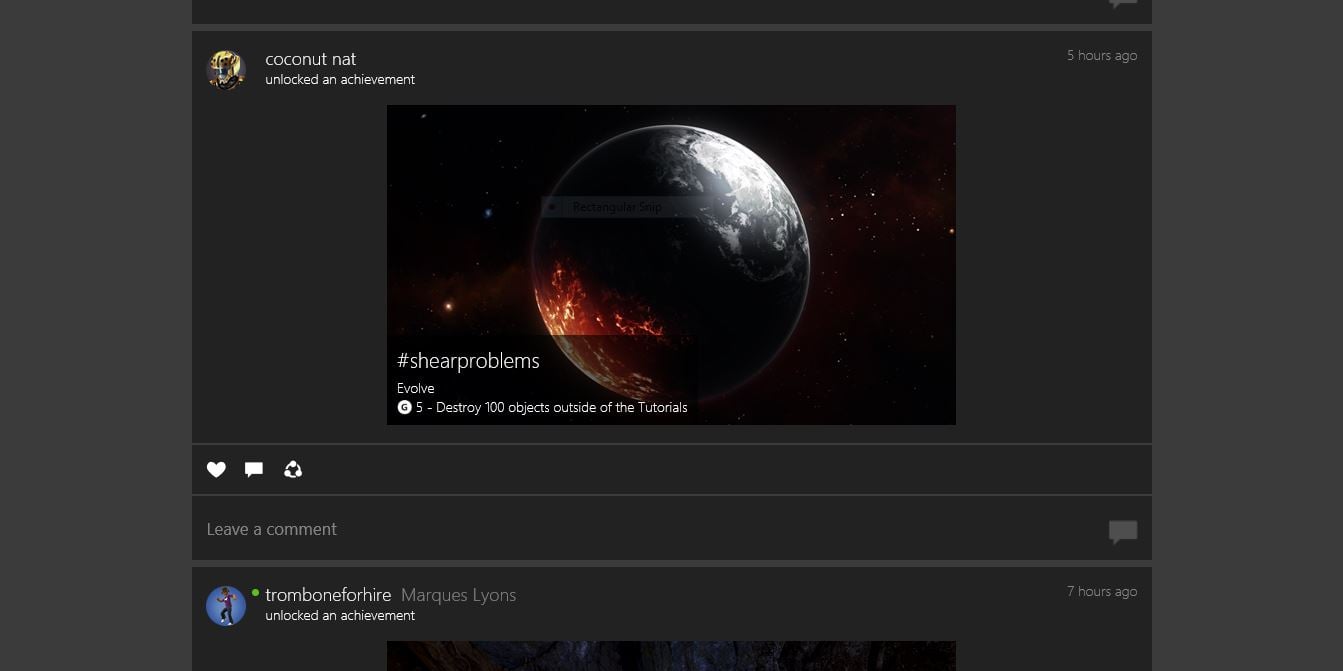This screenshot has height=671, width=1343.
Task: Click the Destroy 100 objects achievement description
Action: 562,407
